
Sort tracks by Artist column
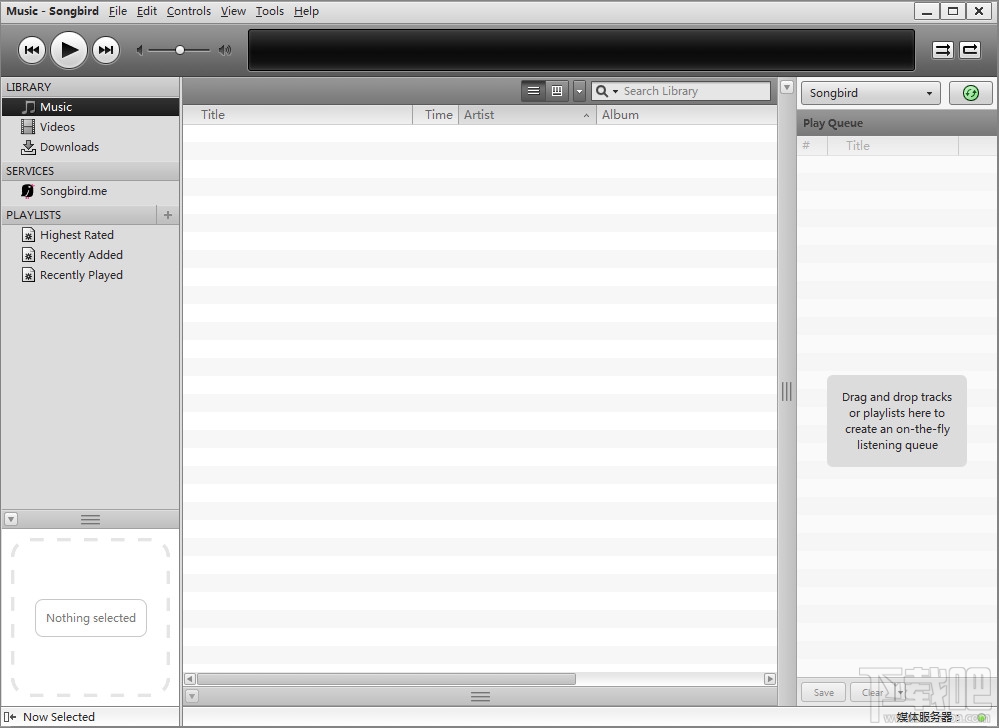tap(528, 115)
